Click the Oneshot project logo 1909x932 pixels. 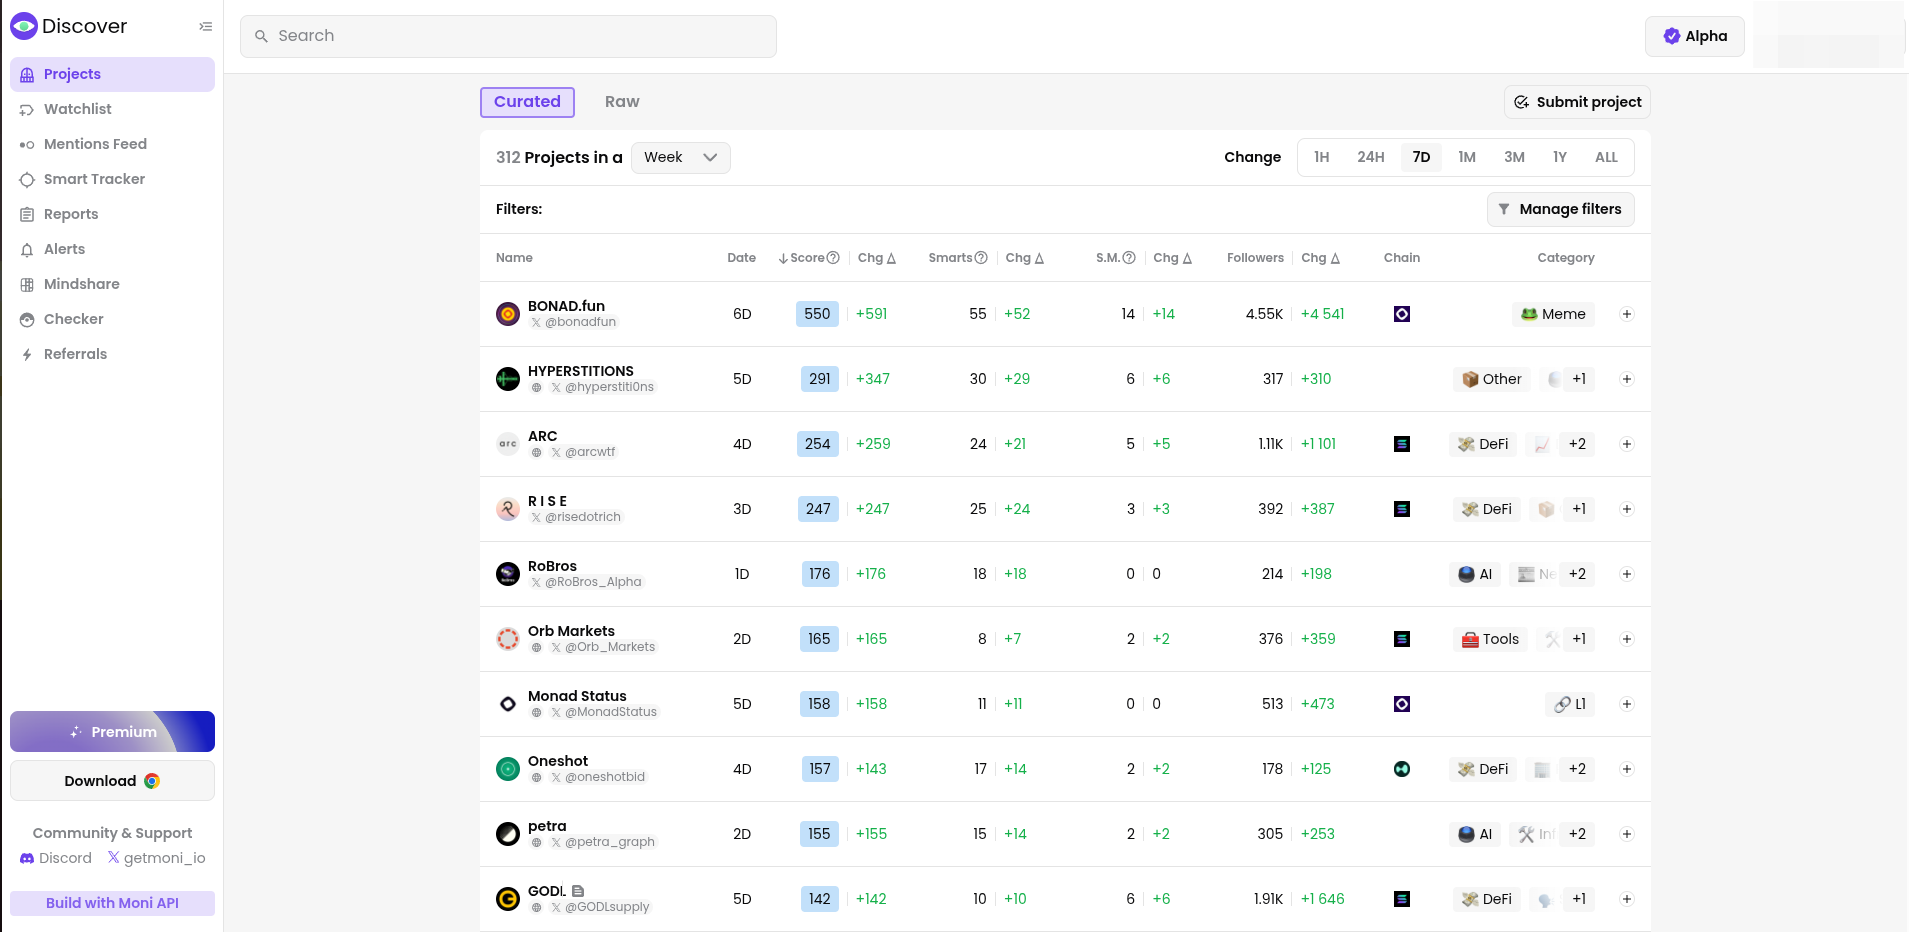click(508, 769)
